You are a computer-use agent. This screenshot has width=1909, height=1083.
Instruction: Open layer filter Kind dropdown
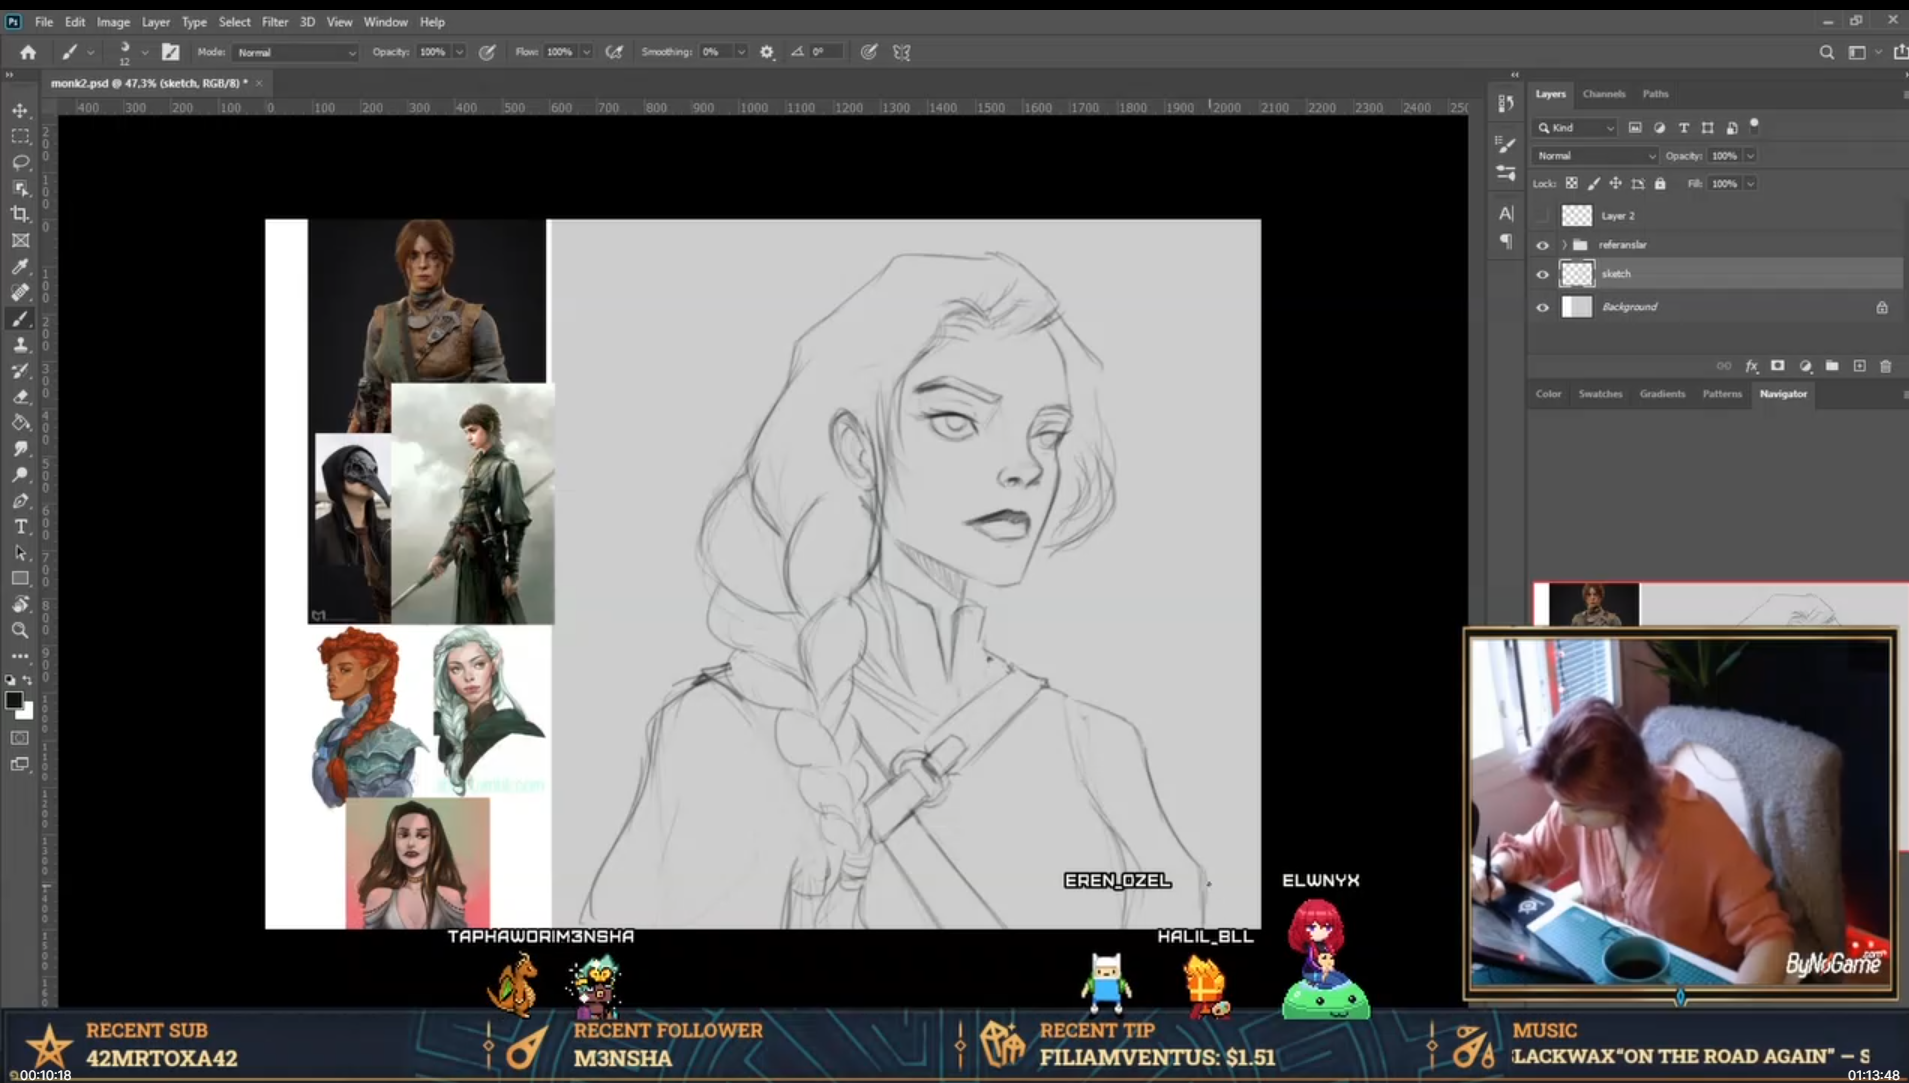click(x=1576, y=128)
